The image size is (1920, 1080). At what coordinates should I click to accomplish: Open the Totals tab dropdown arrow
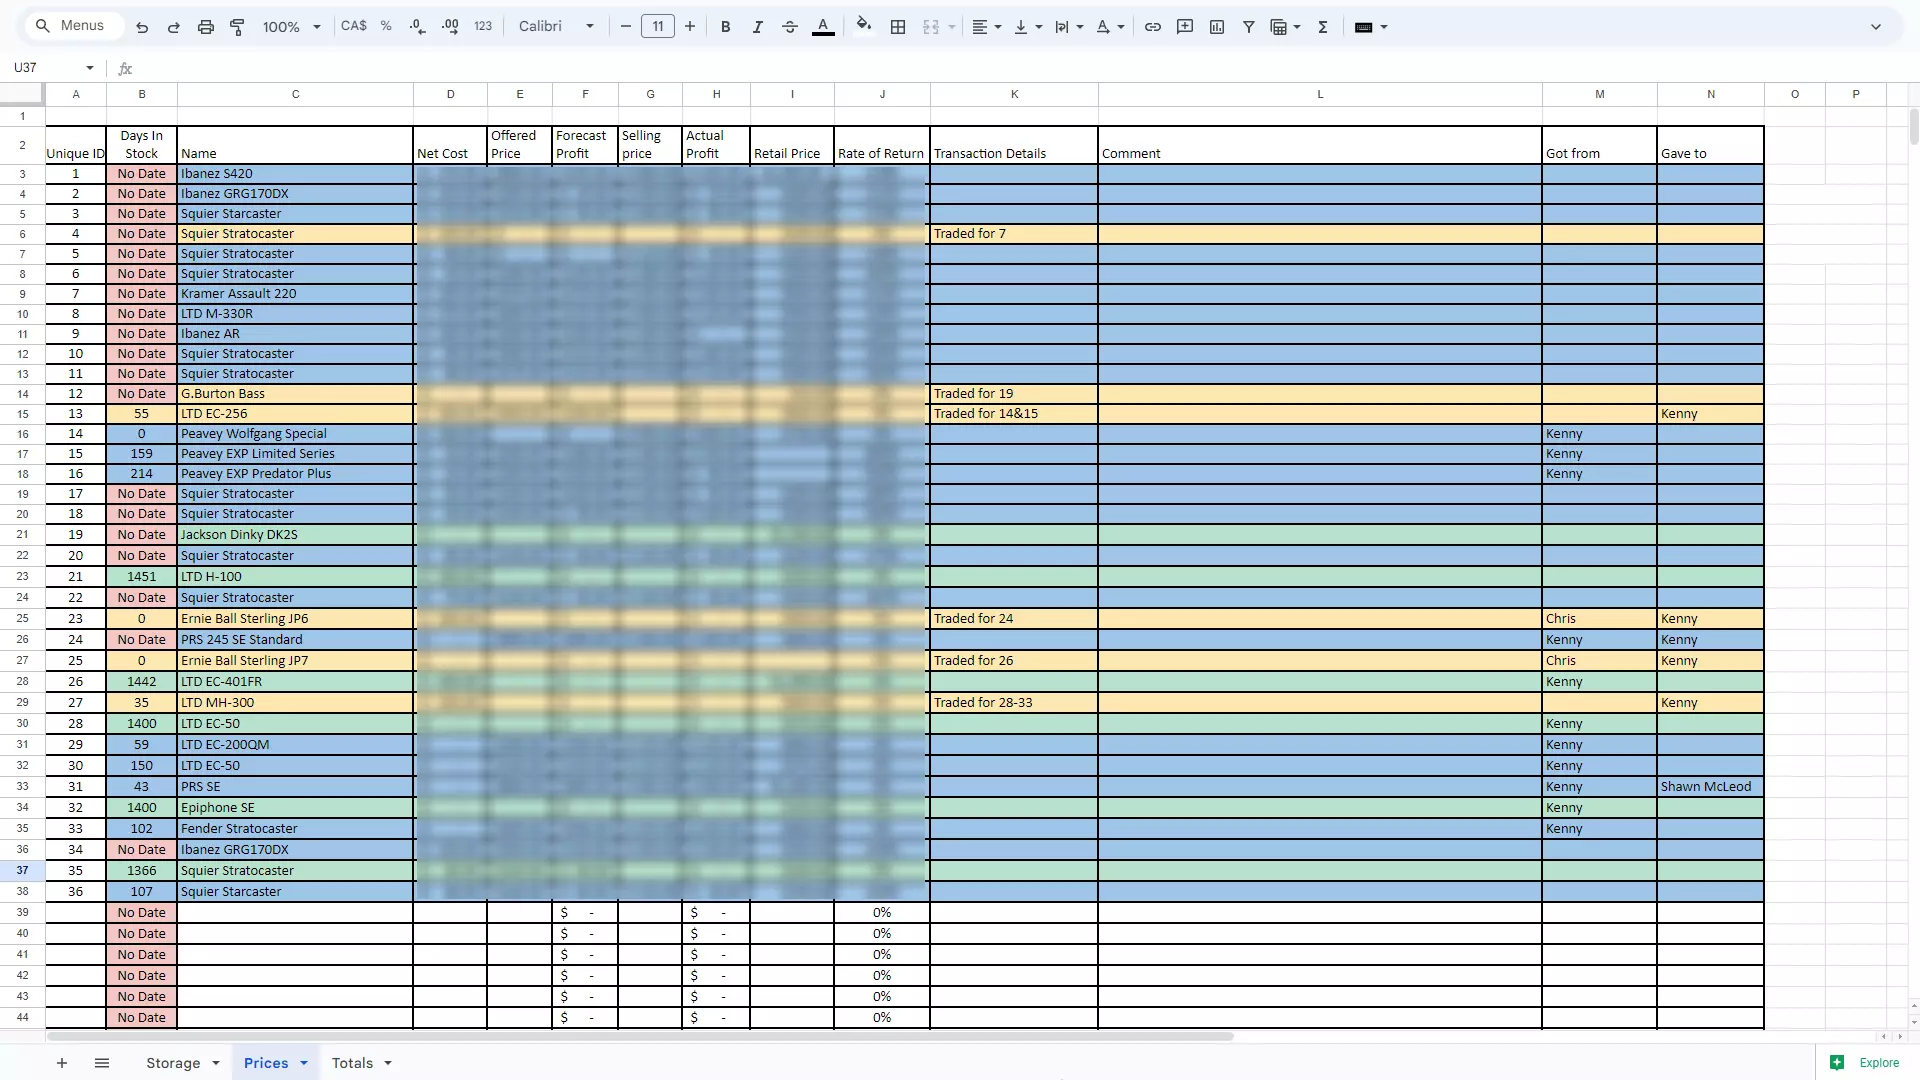coord(388,1063)
